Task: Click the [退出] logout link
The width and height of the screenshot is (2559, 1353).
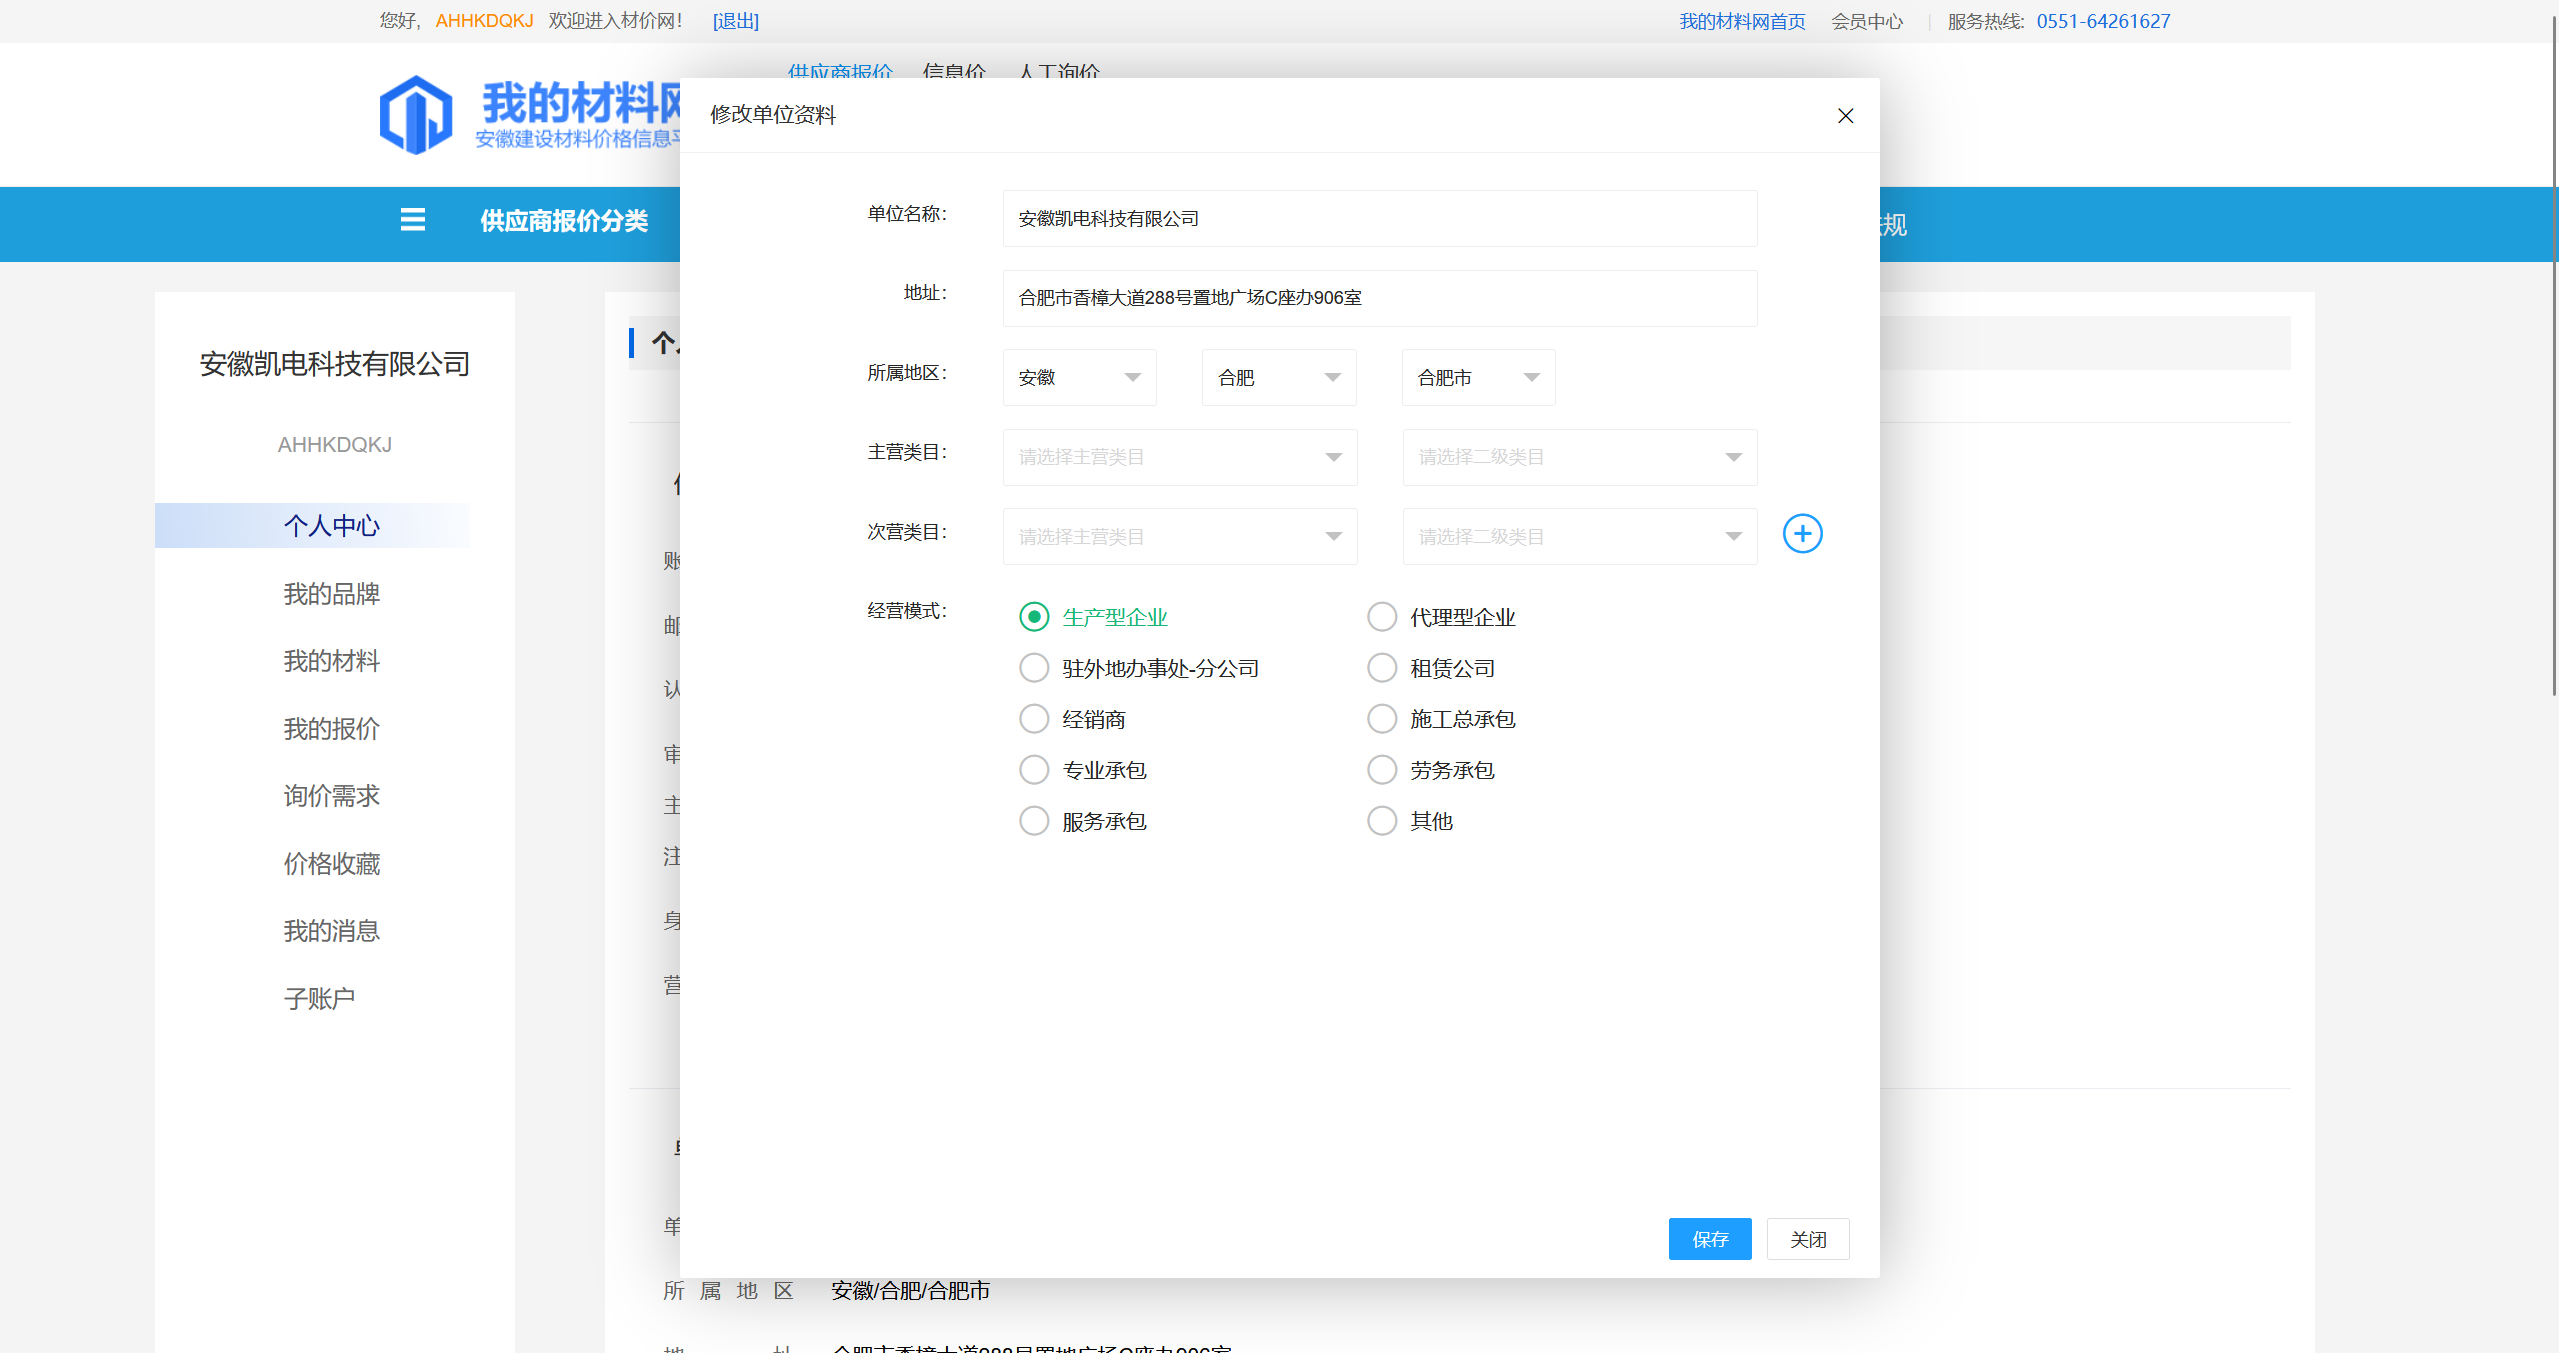Action: coord(735,21)
